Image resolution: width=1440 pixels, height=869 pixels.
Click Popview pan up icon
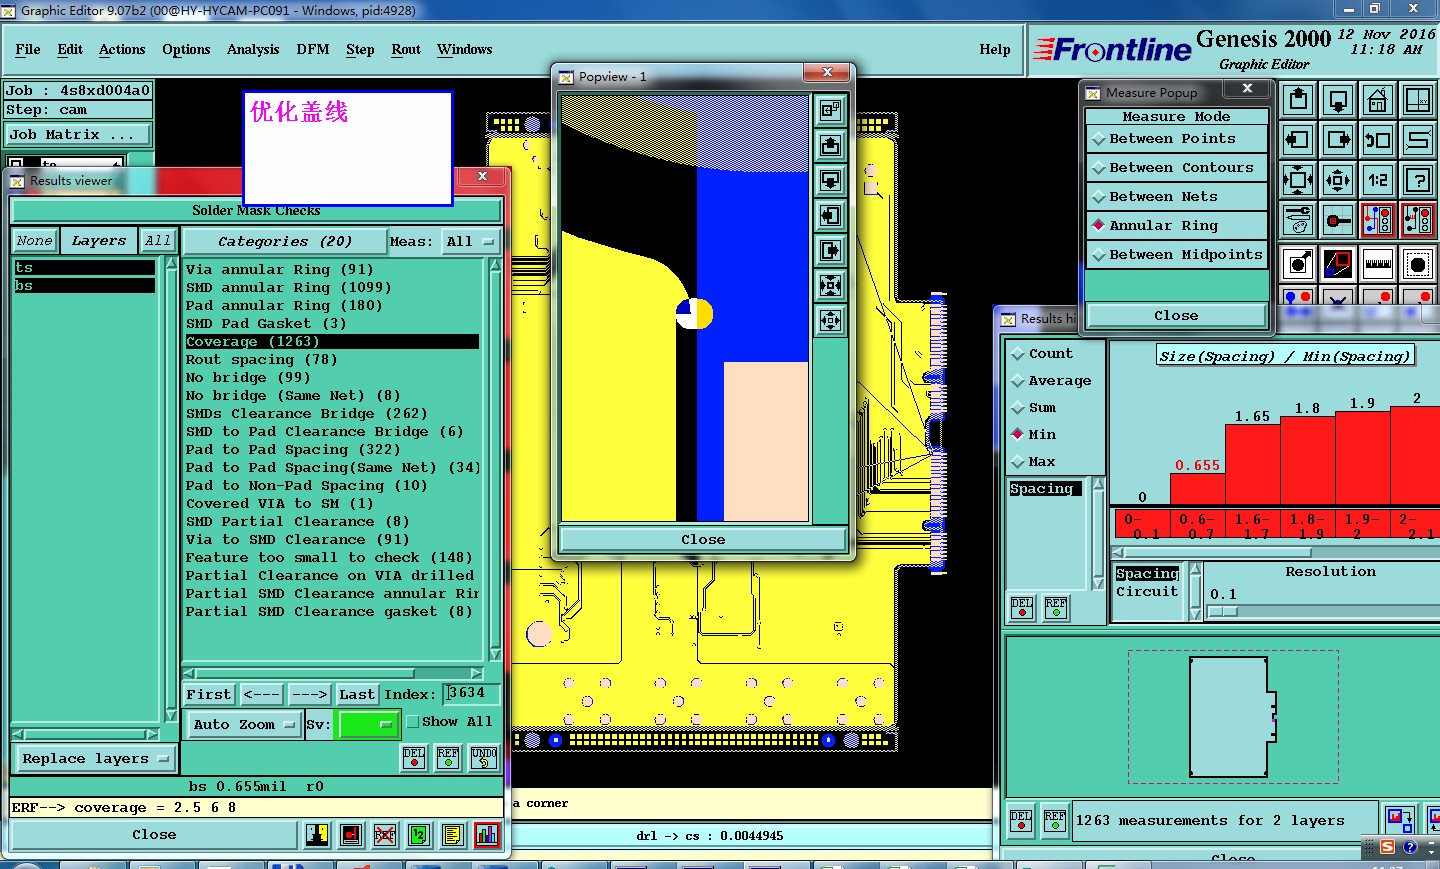point(830,145)
